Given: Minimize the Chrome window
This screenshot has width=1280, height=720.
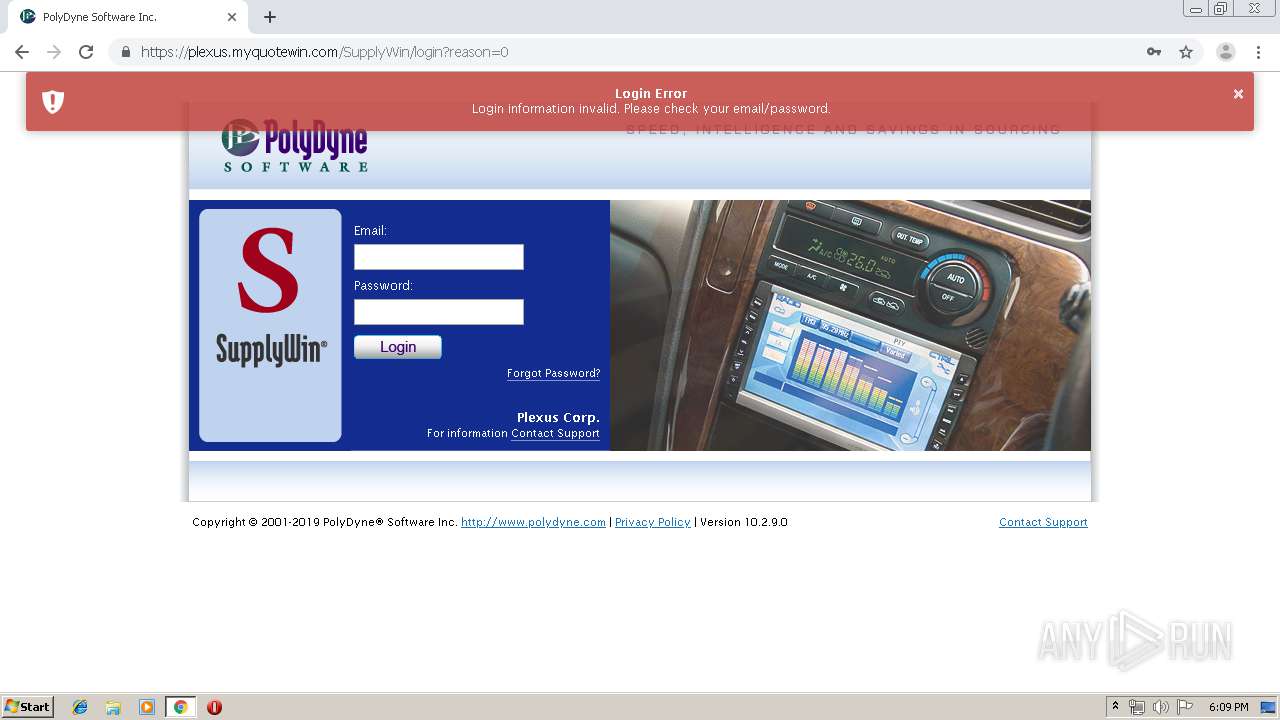Looking at the screenshot, I should pyautogui.click(x=1196, y=9).
